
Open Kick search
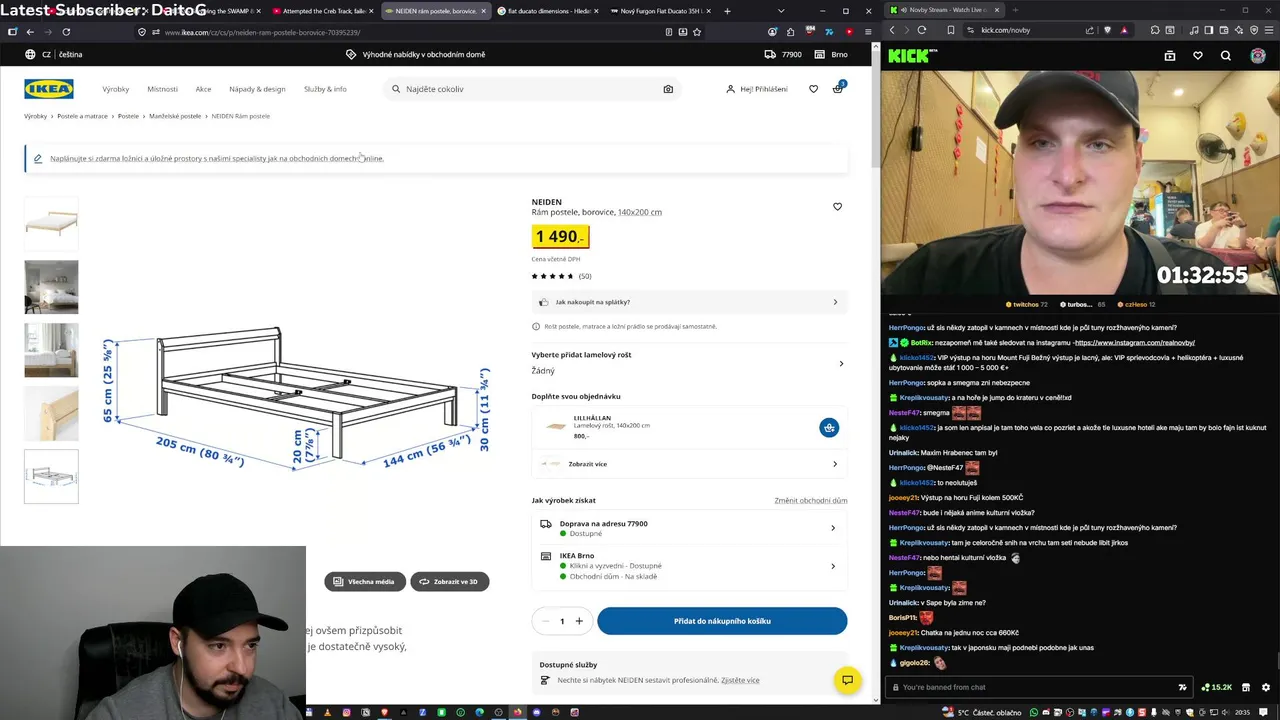1226,56
